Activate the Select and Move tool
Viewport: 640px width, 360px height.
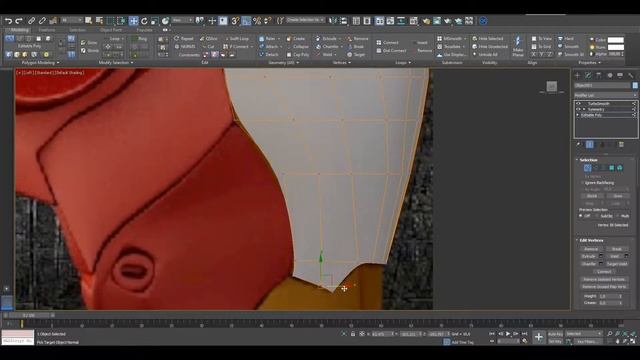coord(133,21)
